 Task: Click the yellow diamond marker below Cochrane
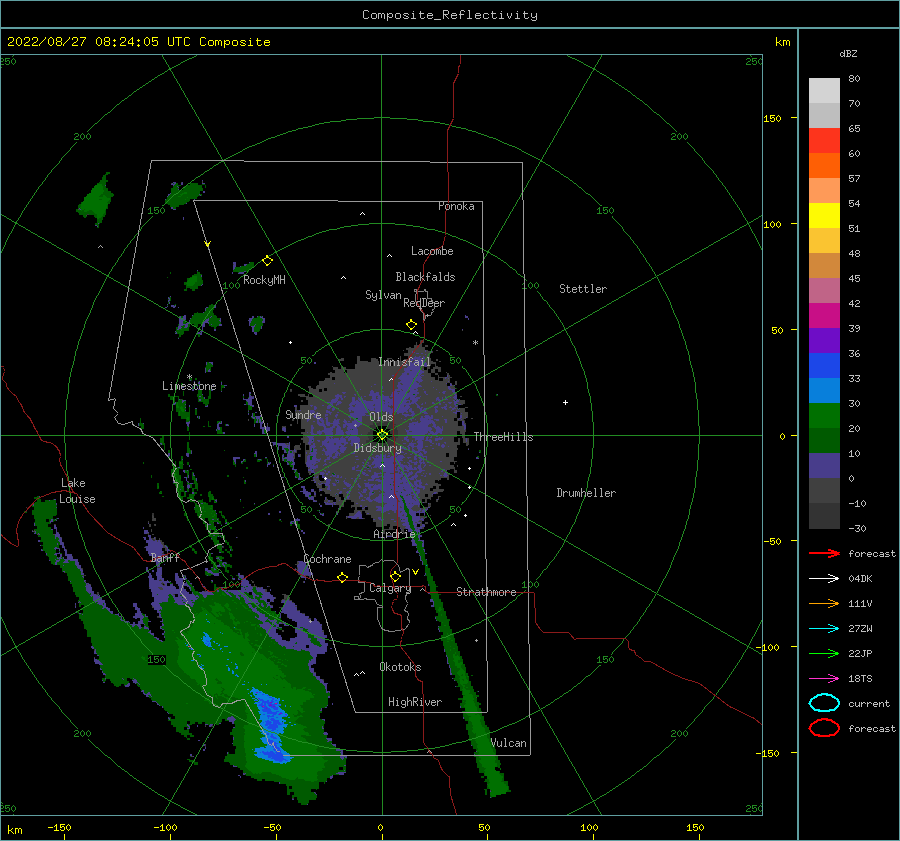[x=343, y=577]
